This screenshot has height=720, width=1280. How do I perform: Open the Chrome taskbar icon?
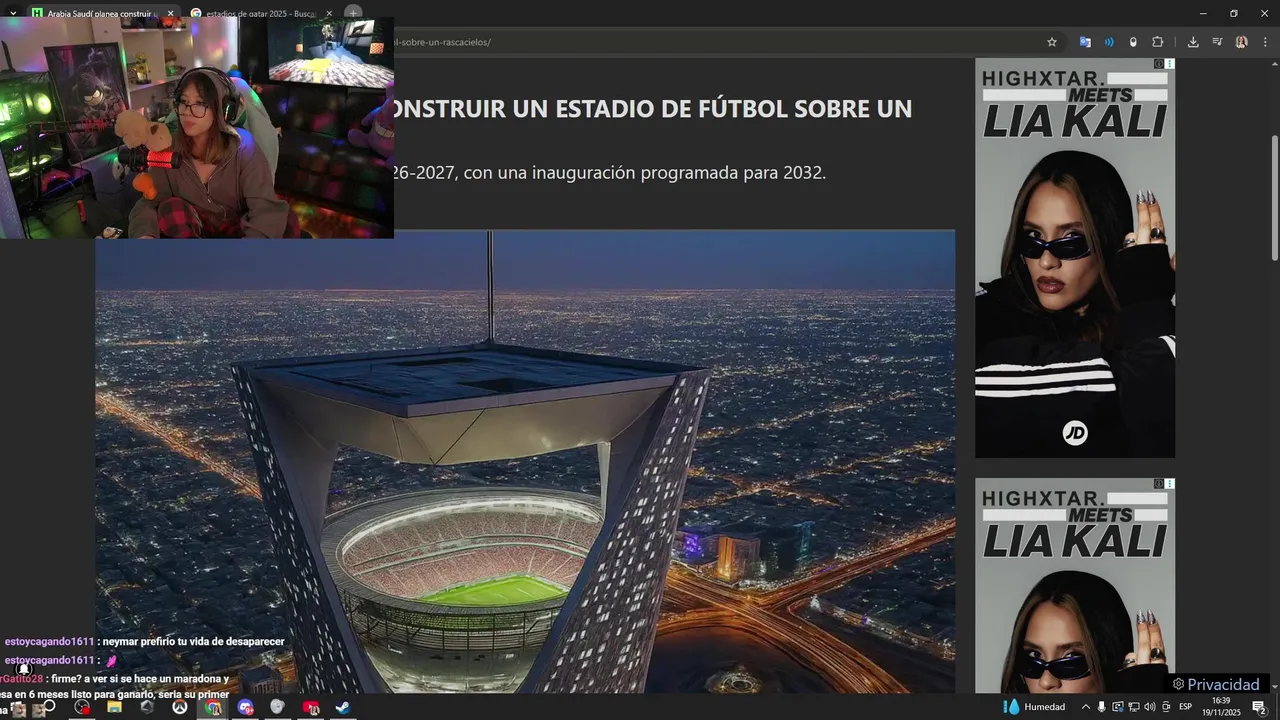click(x=213, y=707)
